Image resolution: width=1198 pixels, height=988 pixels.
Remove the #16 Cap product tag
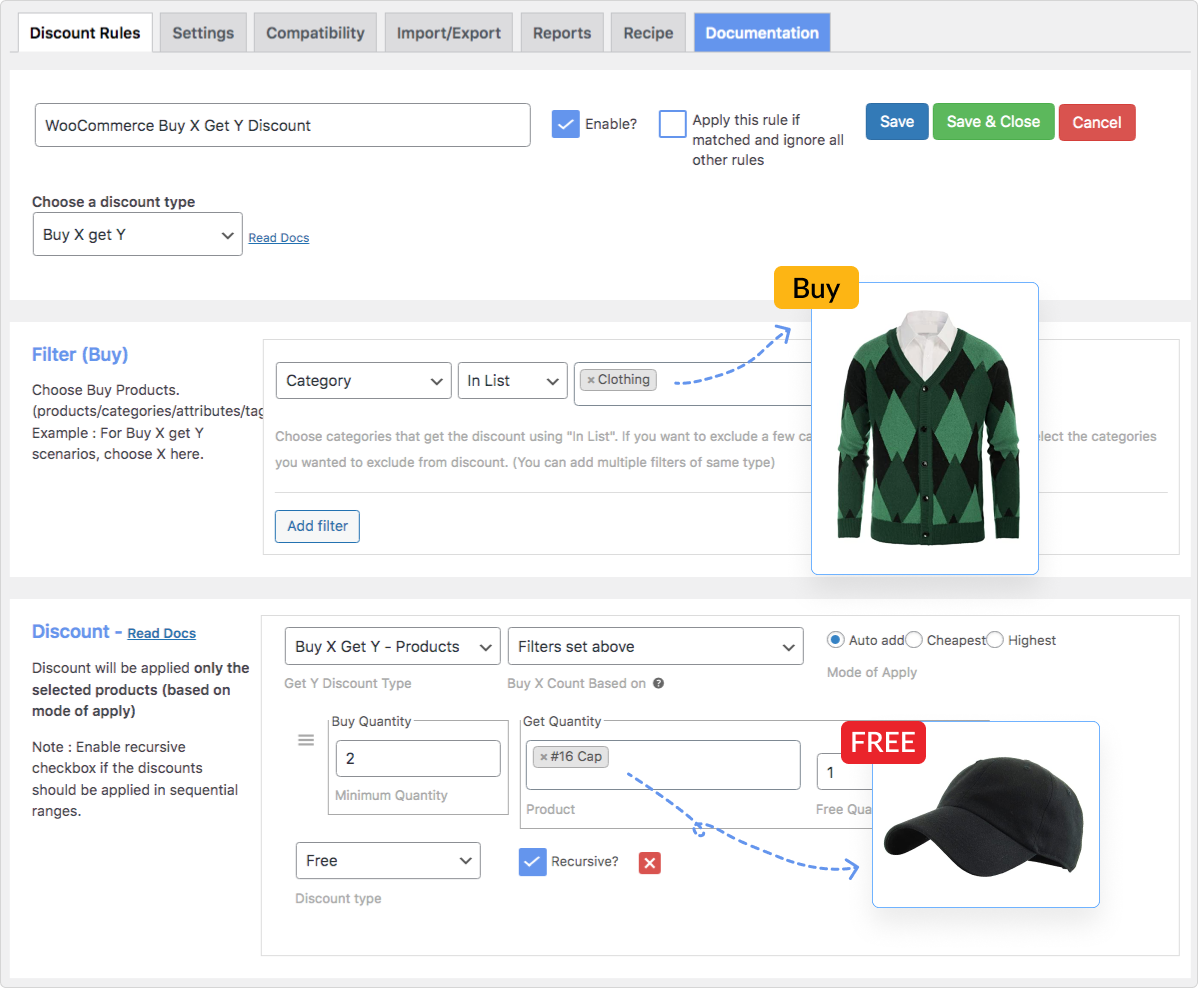pyautogui.click(x=543, y=756)
